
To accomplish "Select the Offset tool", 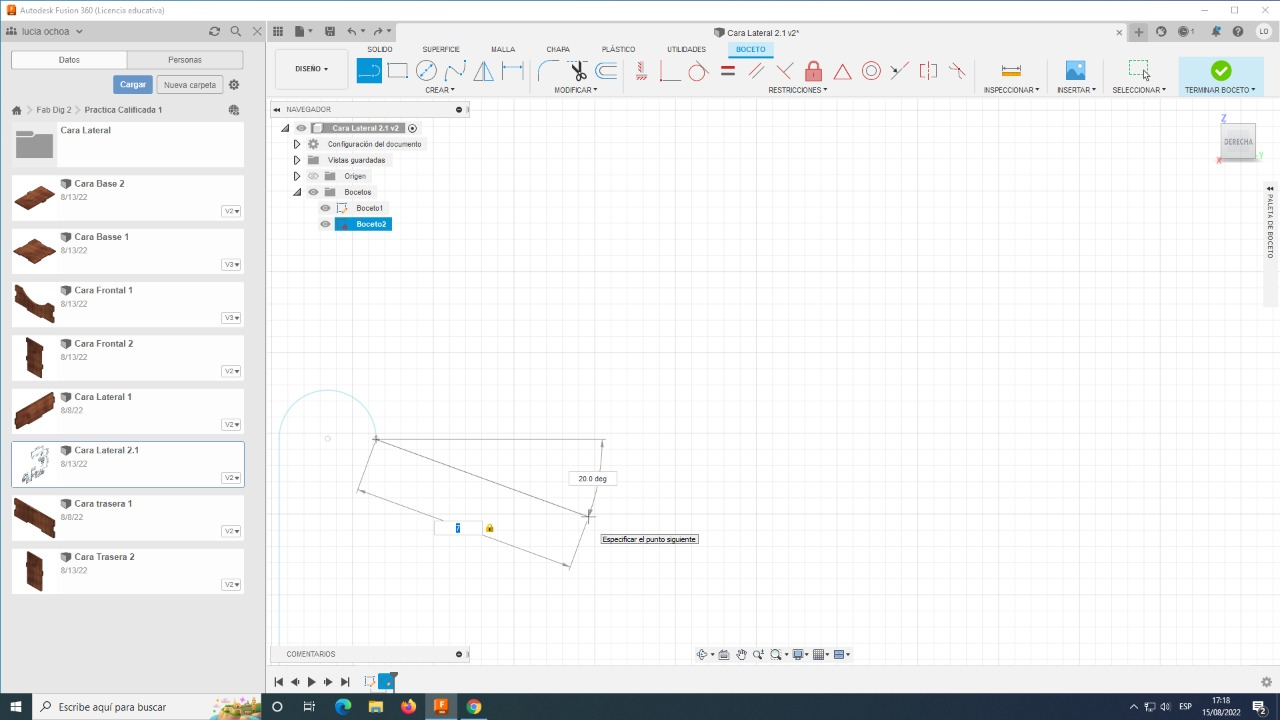I will tap(606, 71).
